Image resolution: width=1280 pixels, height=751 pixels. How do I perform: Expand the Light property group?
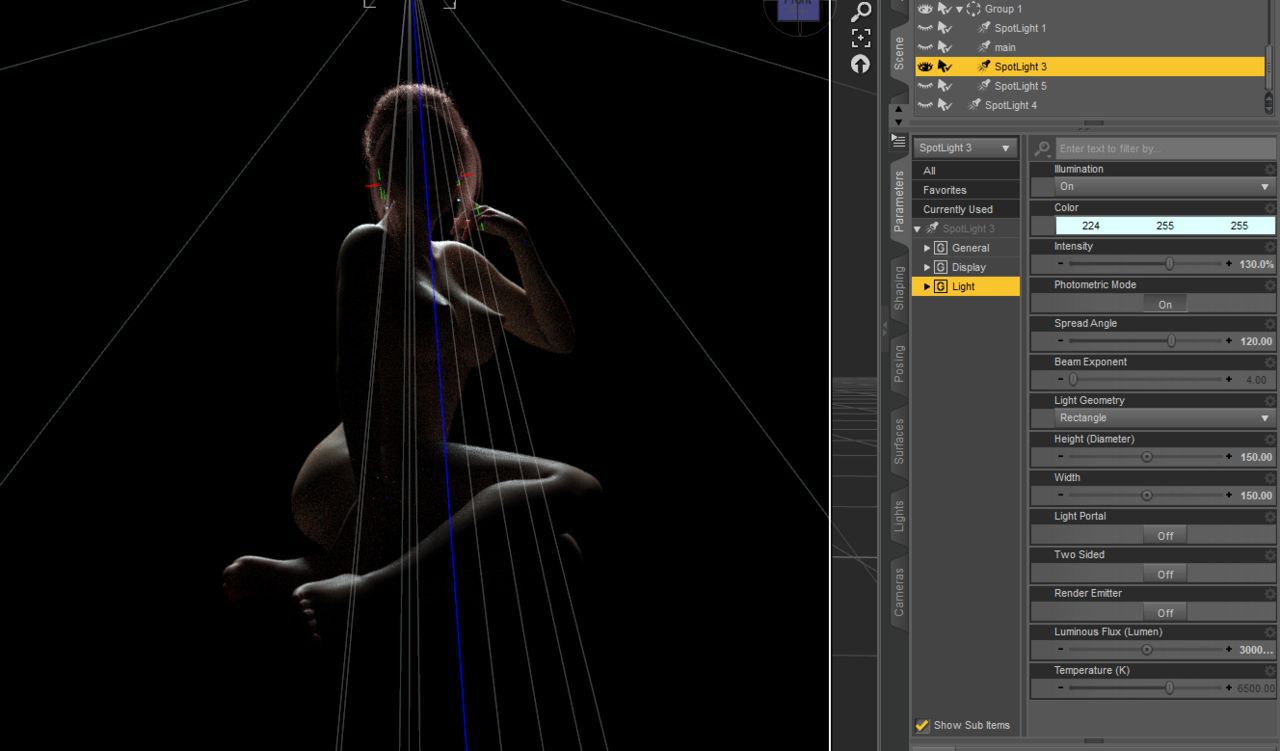[x=927, y=286]
